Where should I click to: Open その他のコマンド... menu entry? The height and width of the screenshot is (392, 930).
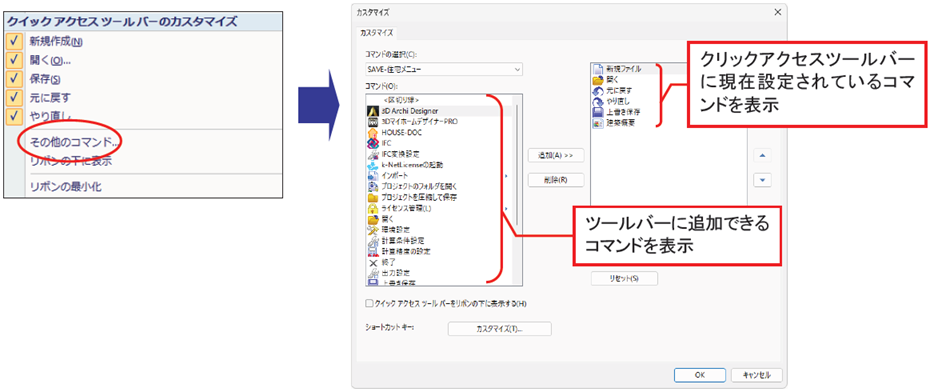pyautogui.click(x=75, y=142)
